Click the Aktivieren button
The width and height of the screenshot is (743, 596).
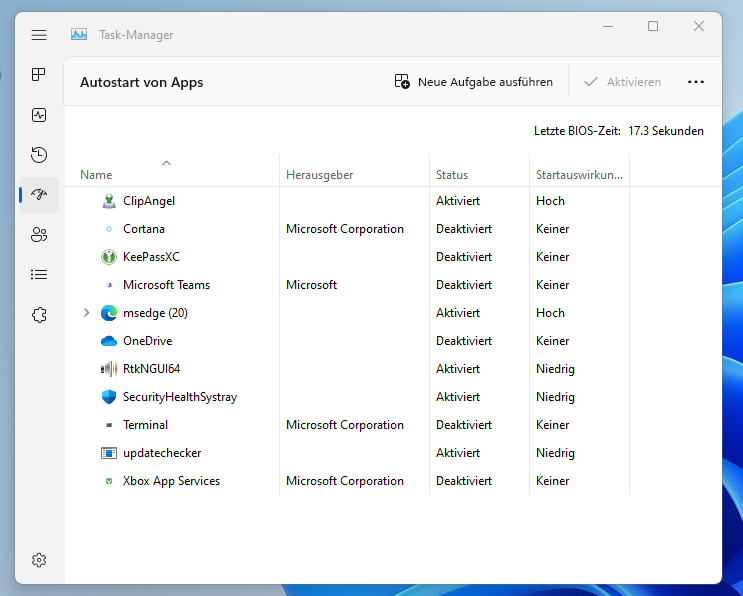coord(623,82)
